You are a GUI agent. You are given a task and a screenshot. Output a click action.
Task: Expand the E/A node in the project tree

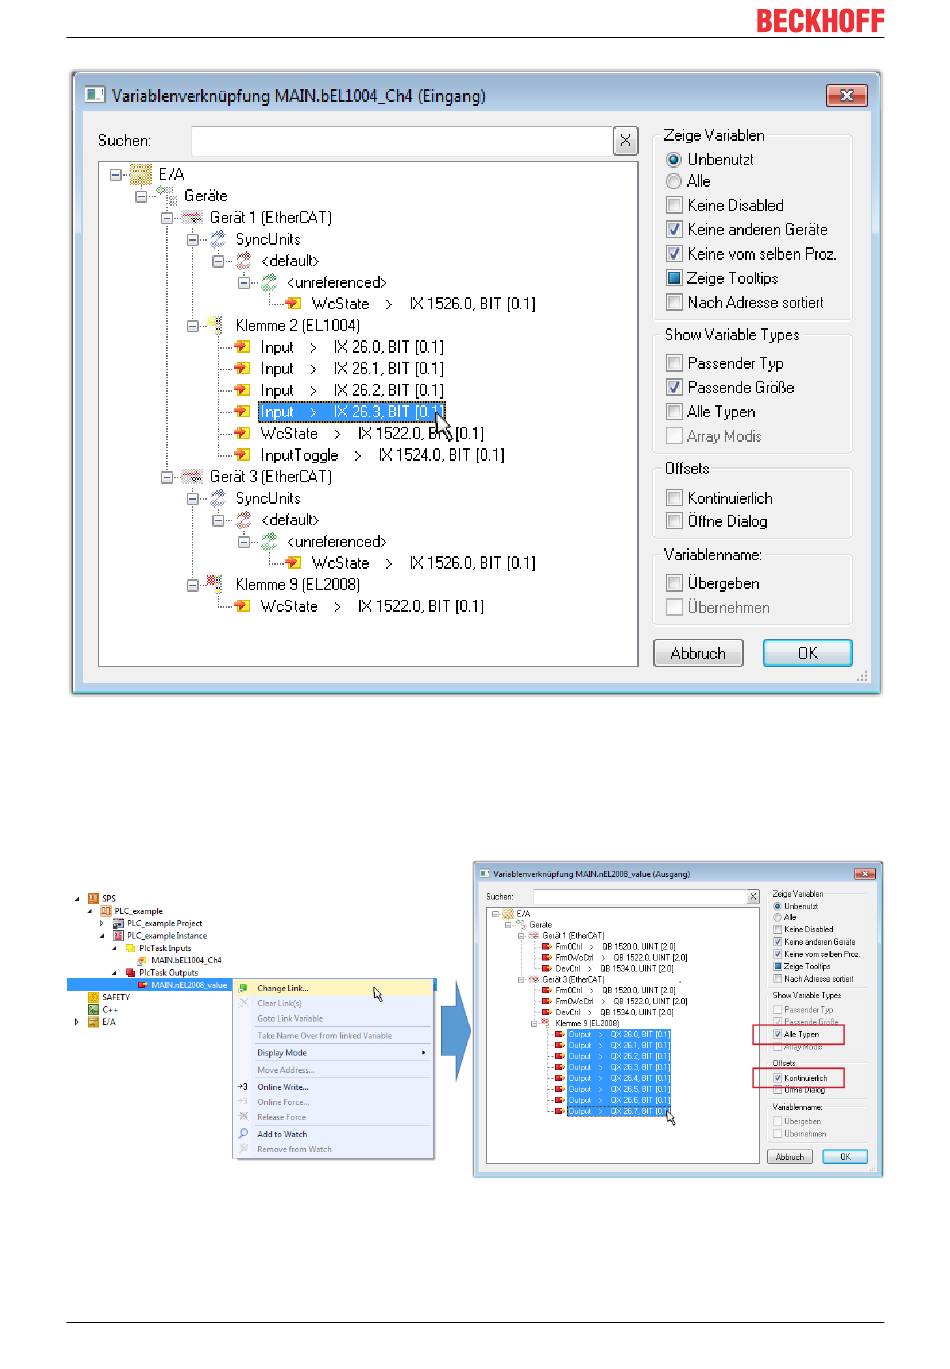coord(78,1022)
